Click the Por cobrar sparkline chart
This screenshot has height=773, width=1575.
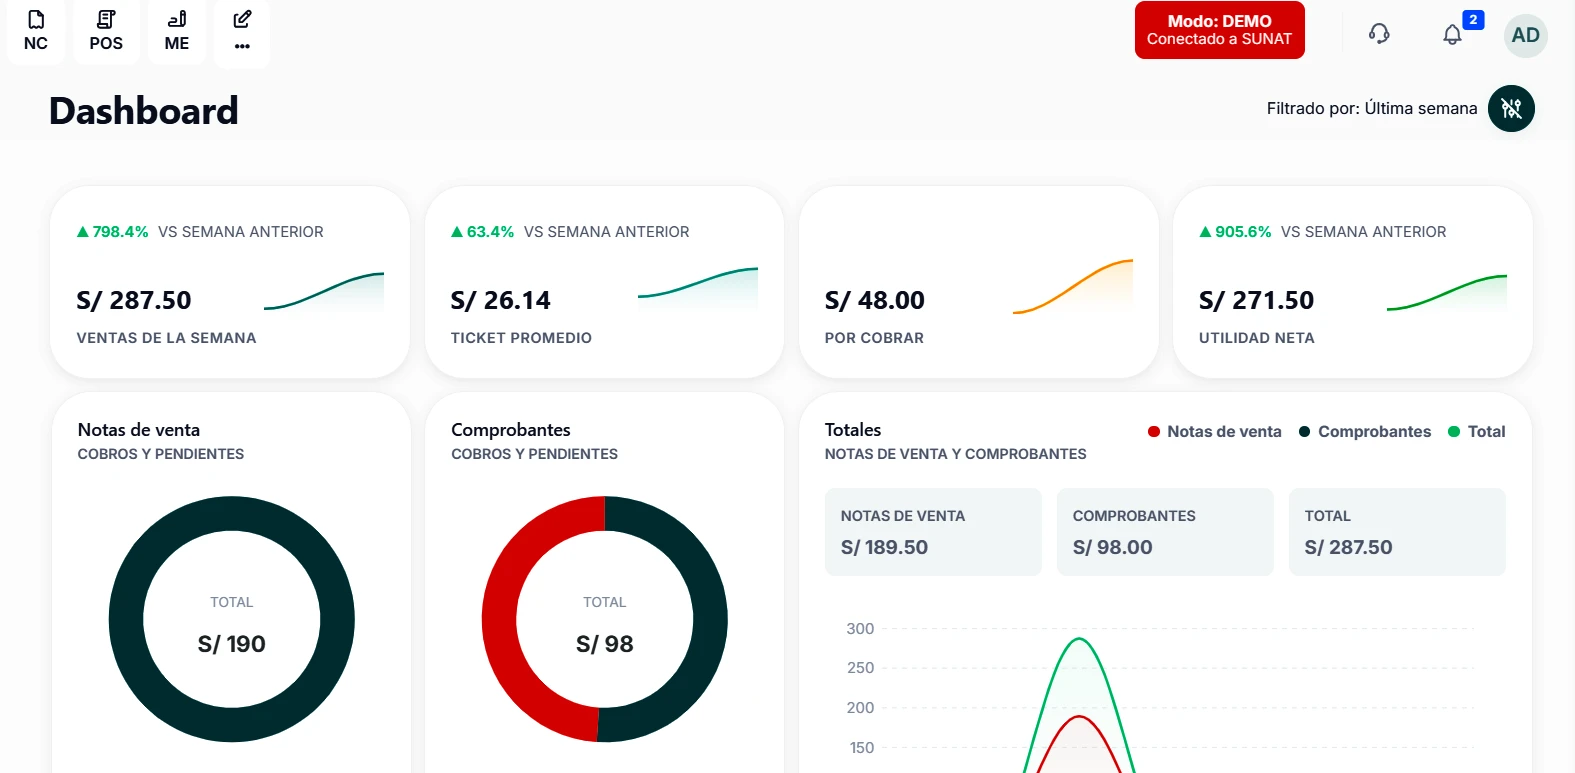coord(1073,287)
